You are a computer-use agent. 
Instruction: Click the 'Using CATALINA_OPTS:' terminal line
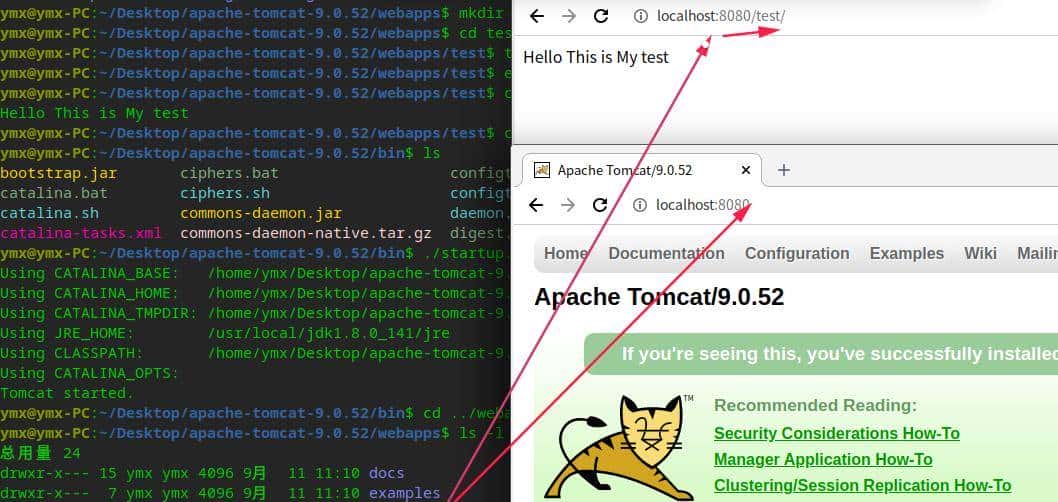coord(90,373)
